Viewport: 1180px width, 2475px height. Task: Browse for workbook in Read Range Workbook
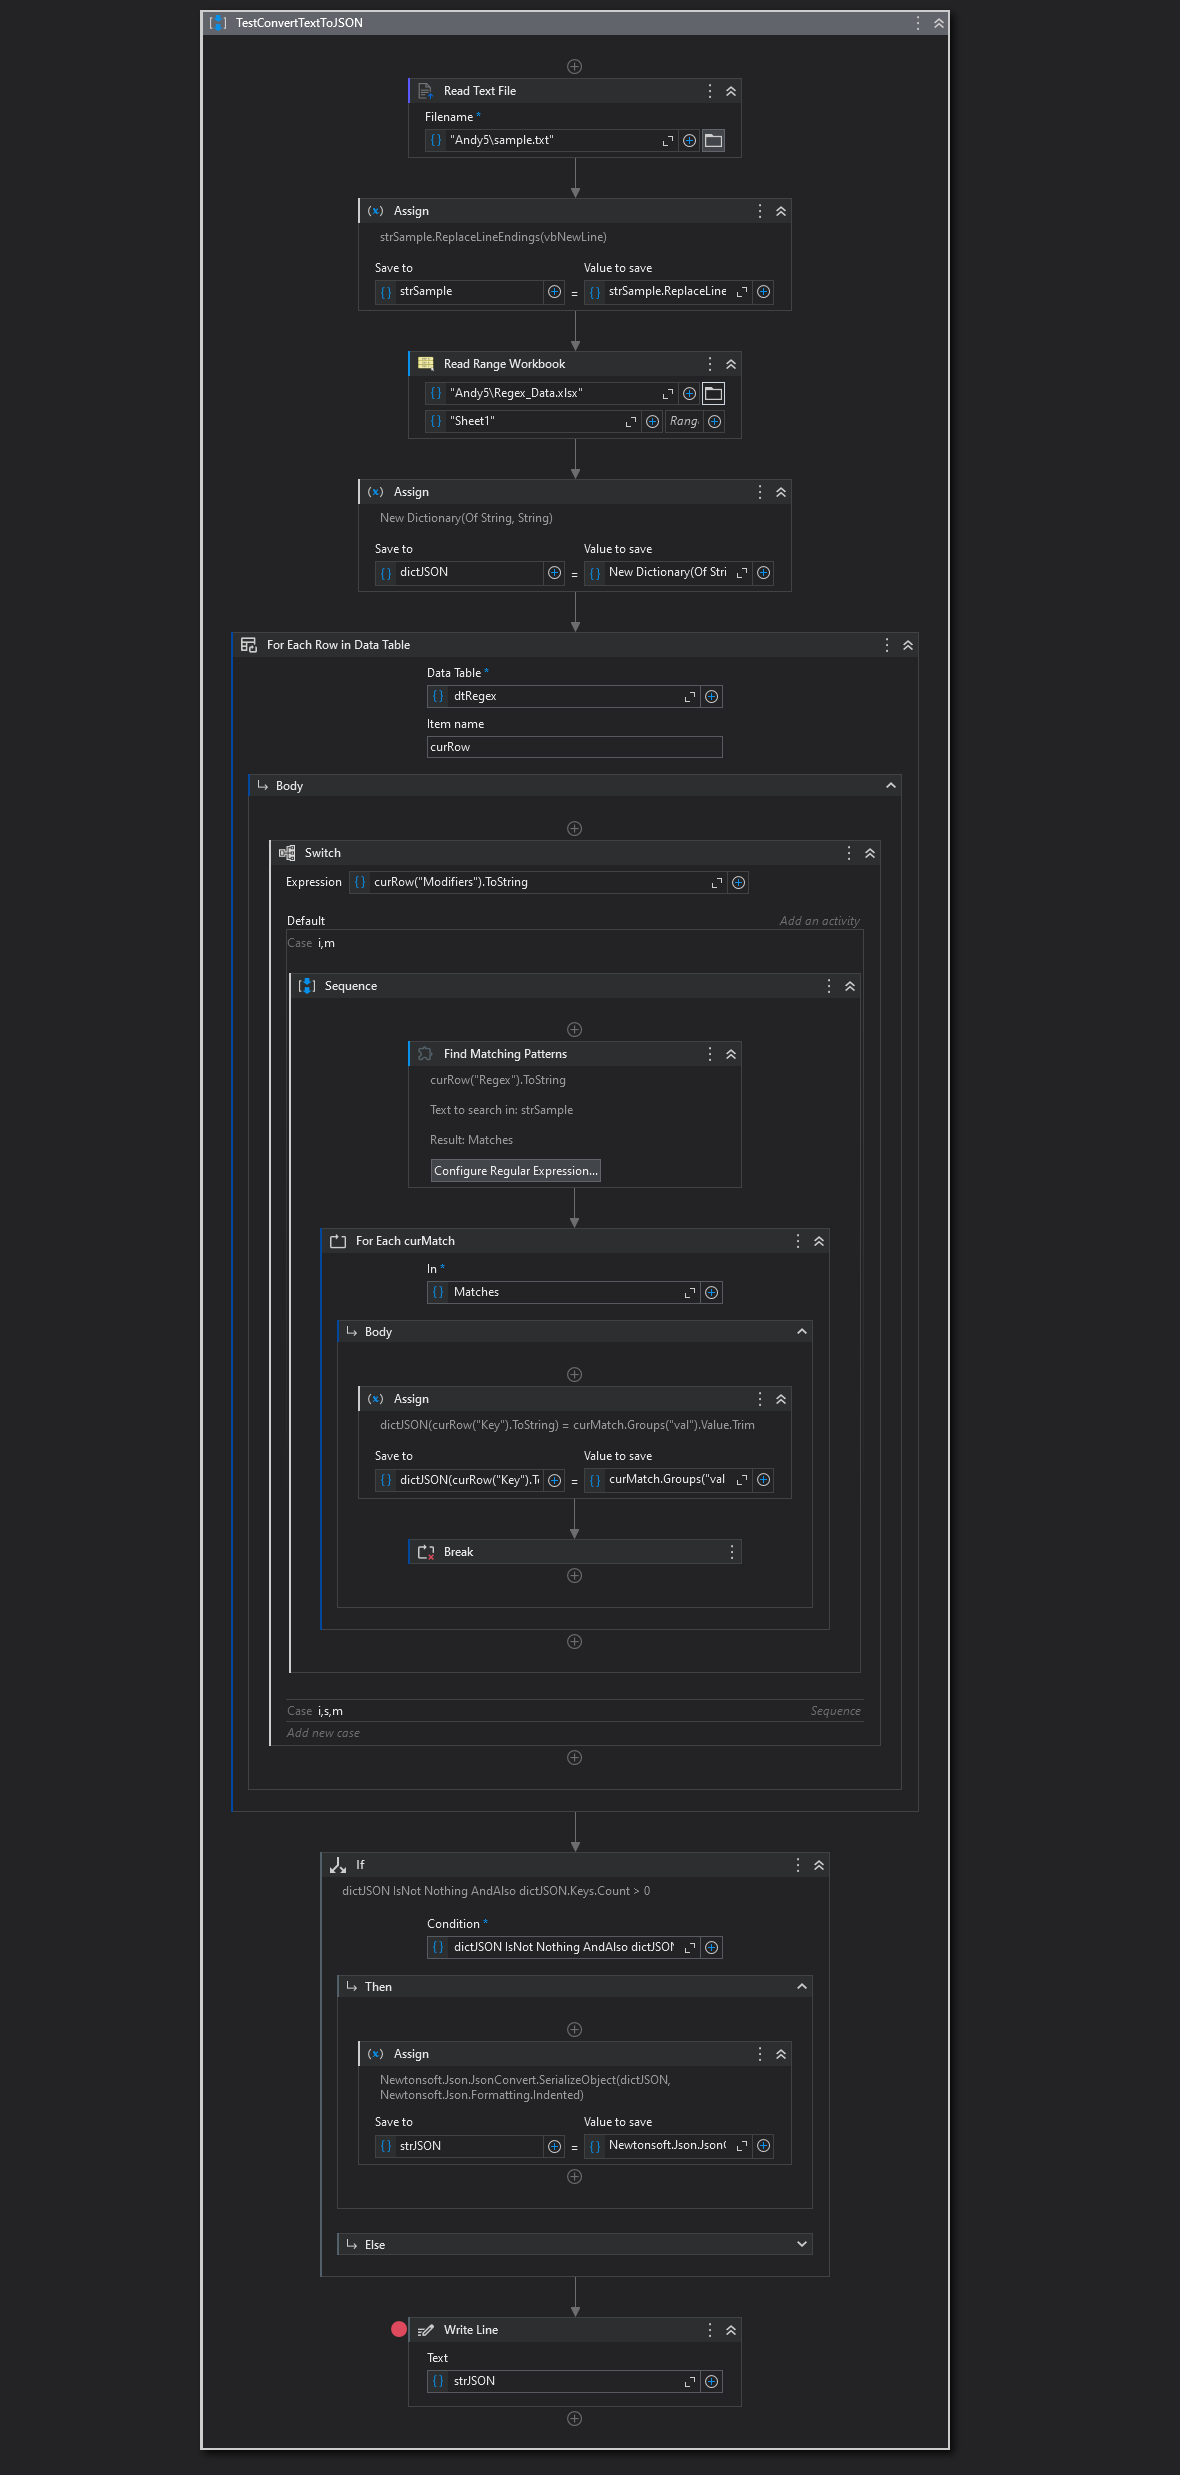click(713, 394)
